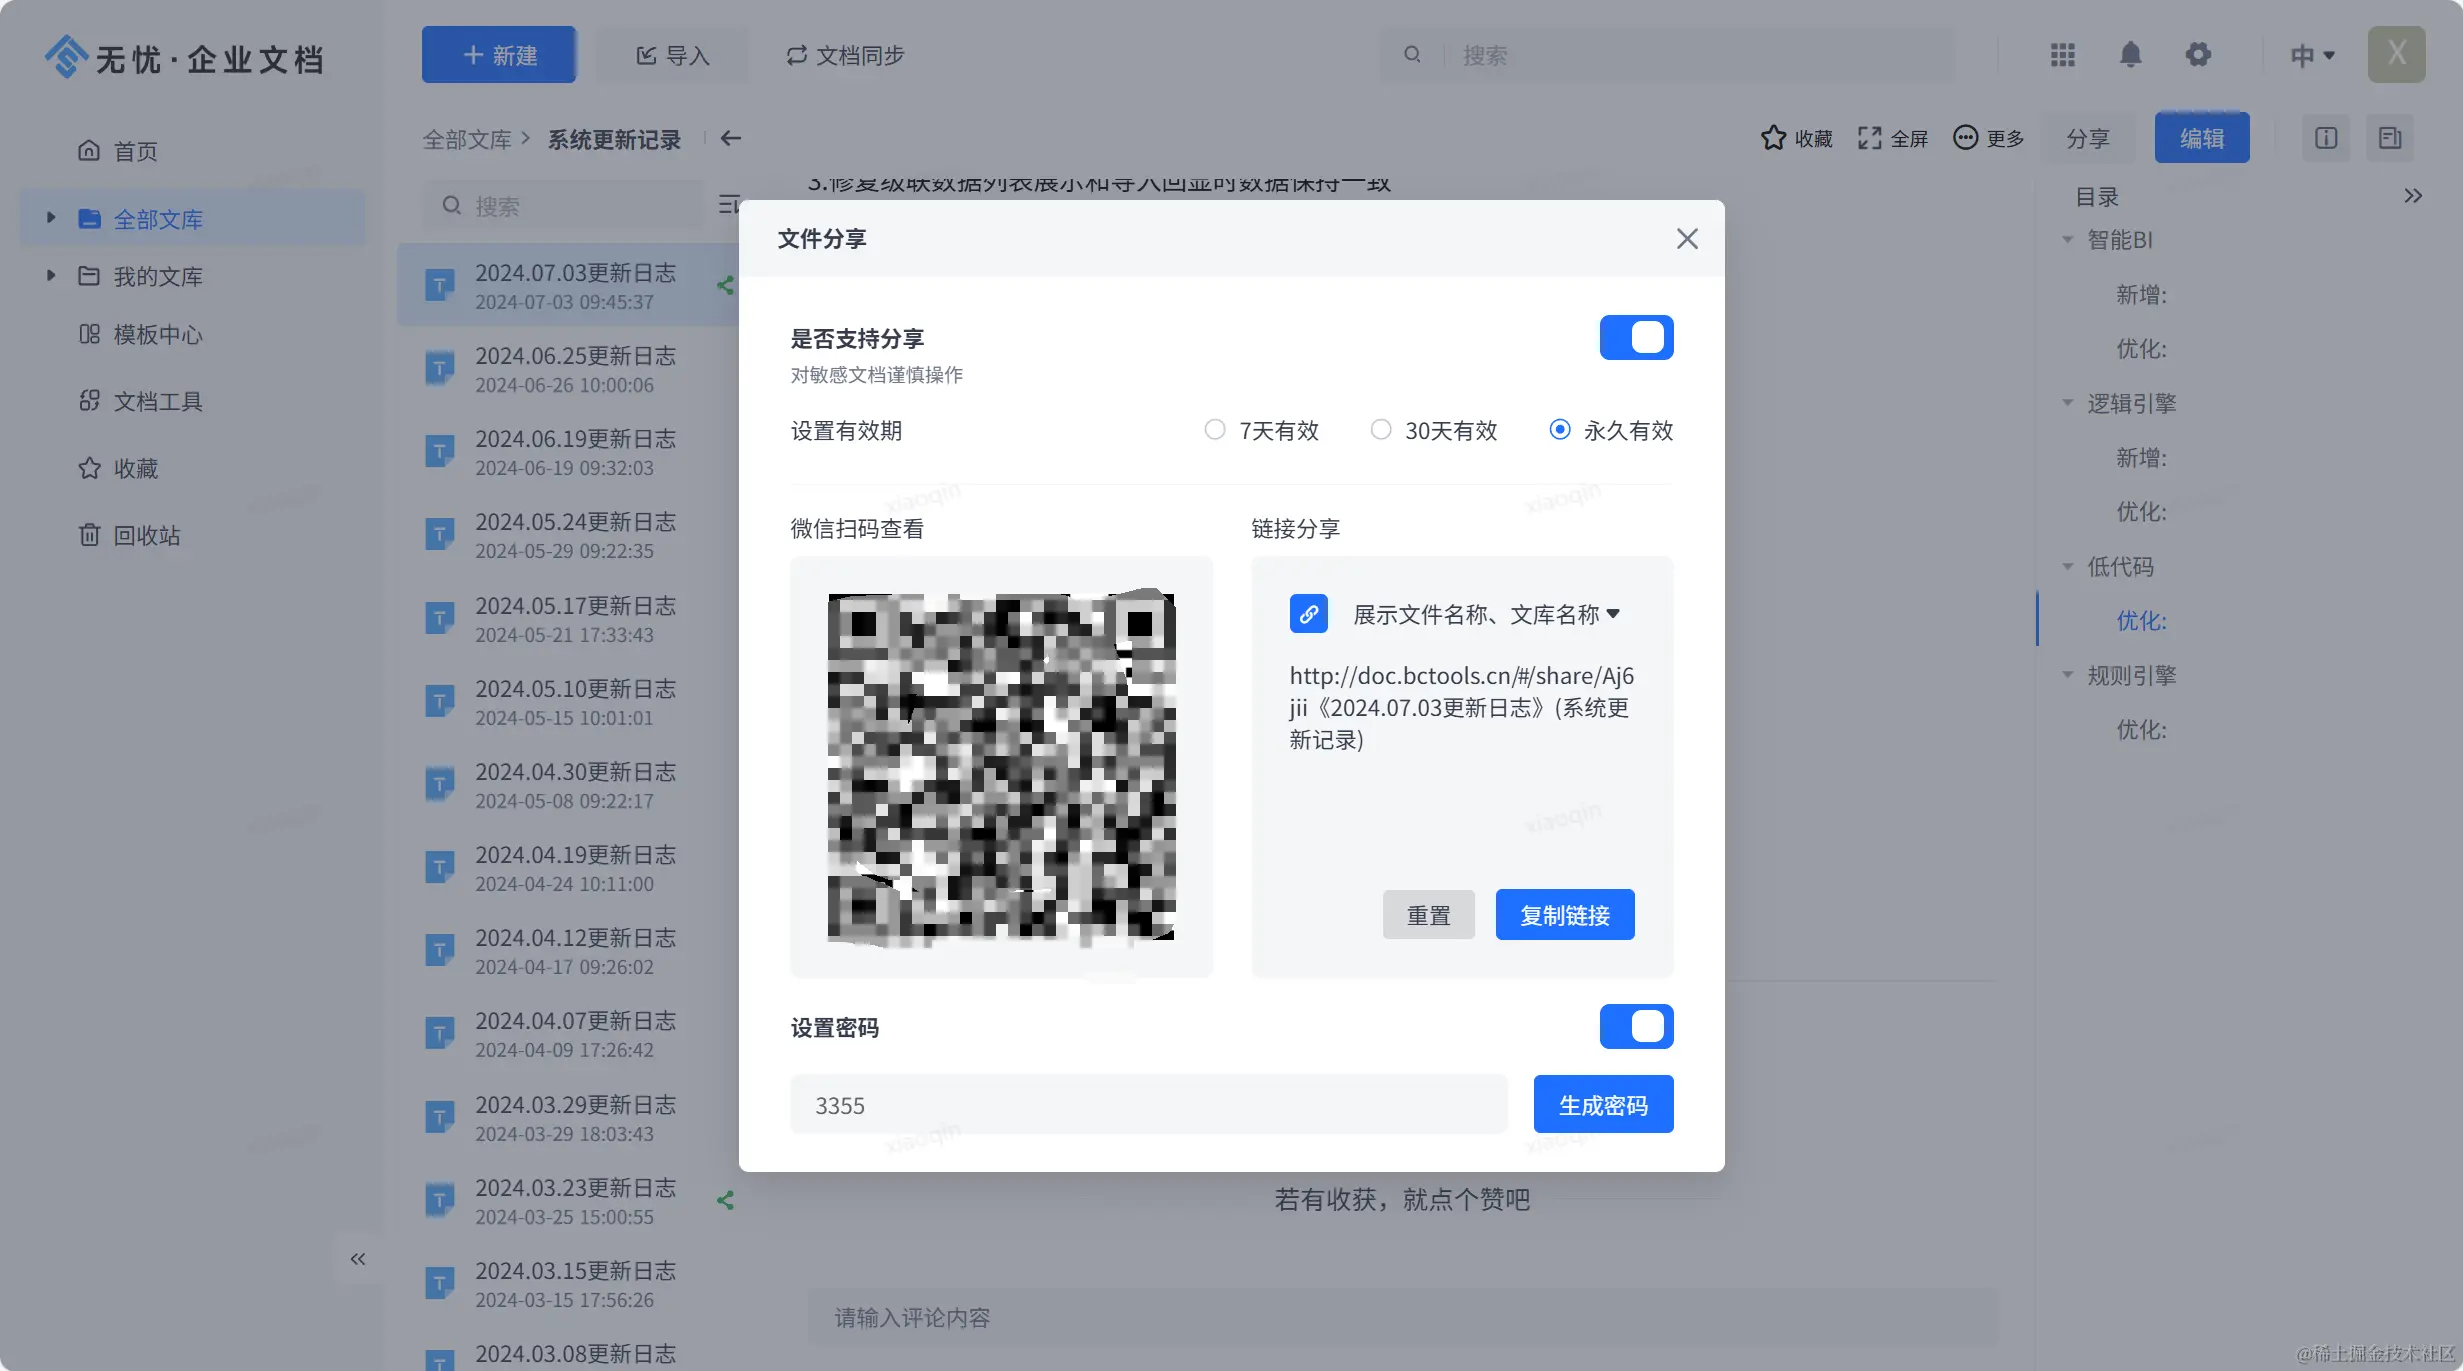Click the settings gear icon

pyautogui.click(x=2197, y=55)
